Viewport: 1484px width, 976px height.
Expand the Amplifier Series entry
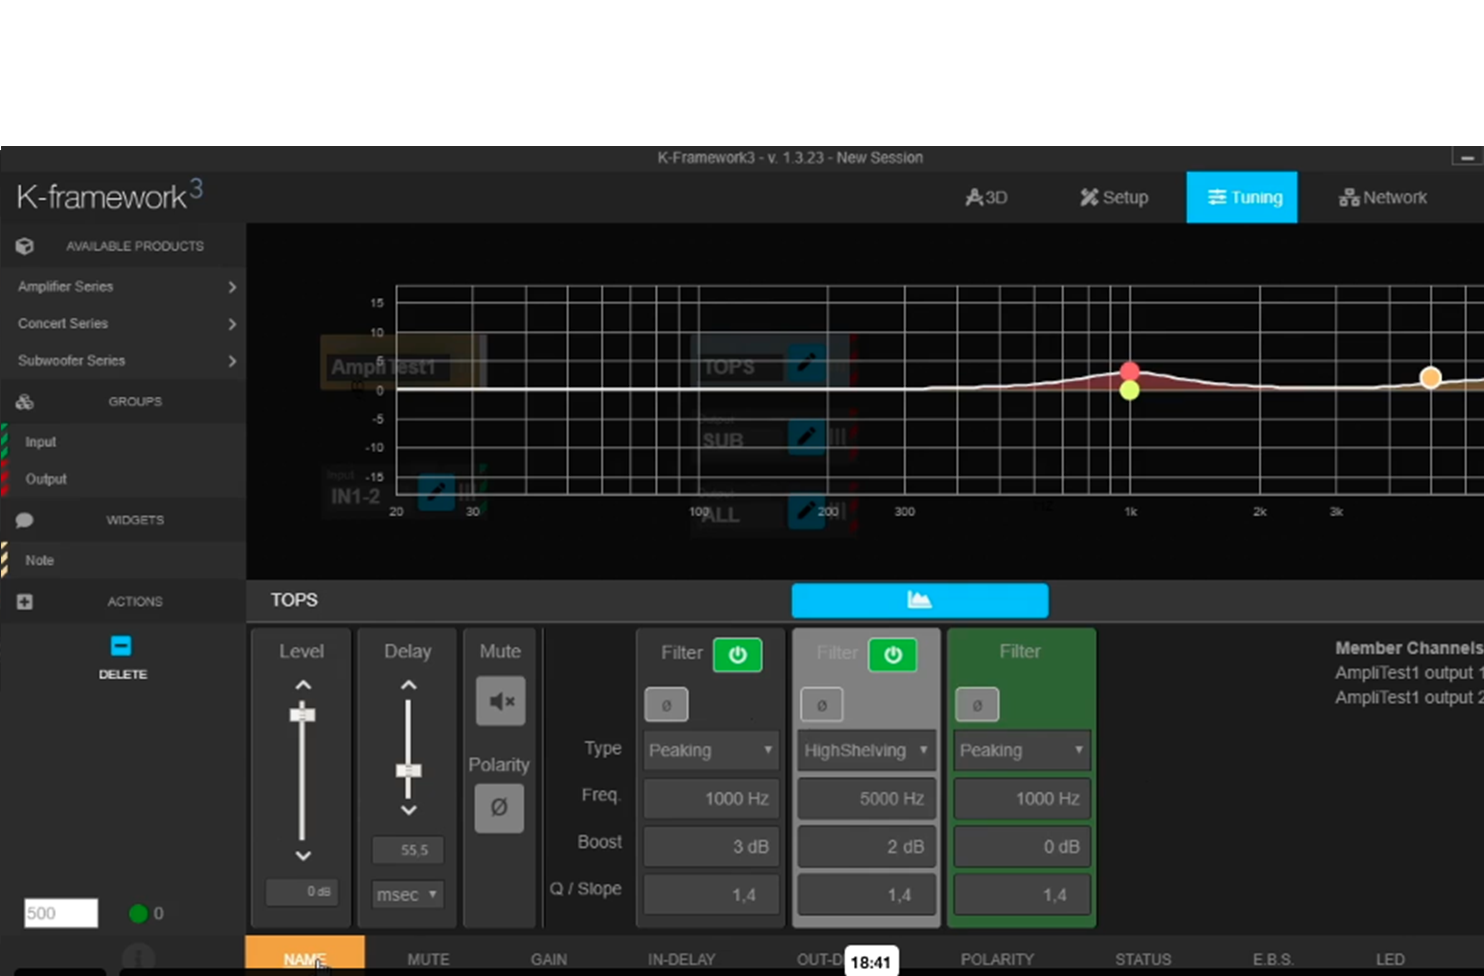pyautogui.click(x=232, y=286)
